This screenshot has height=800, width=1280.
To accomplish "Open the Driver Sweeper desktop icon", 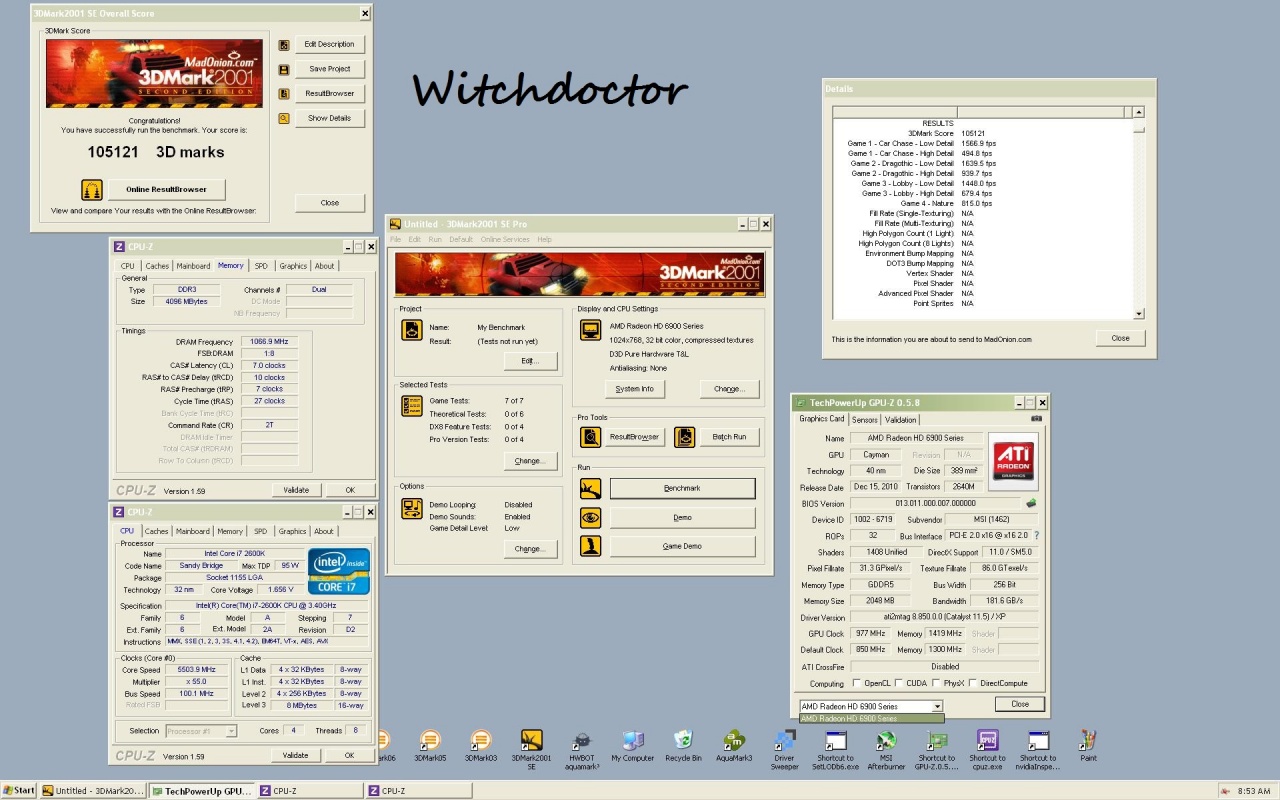I will click(784, 741).
